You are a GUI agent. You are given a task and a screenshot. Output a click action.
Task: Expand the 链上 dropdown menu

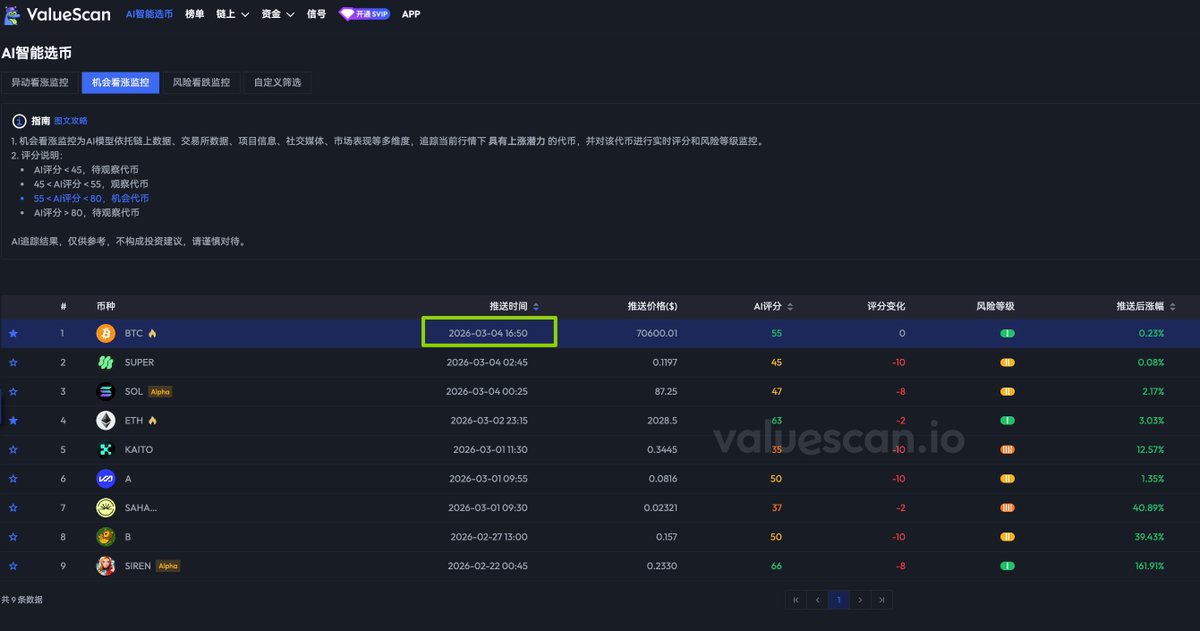232,14
